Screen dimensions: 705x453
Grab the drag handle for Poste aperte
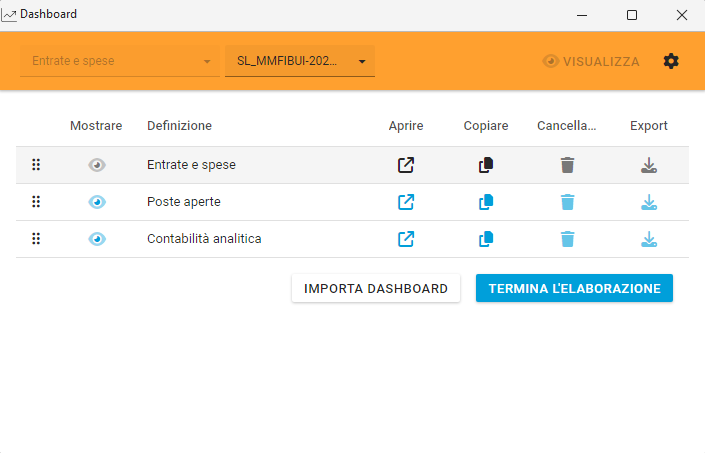point(36,202)
